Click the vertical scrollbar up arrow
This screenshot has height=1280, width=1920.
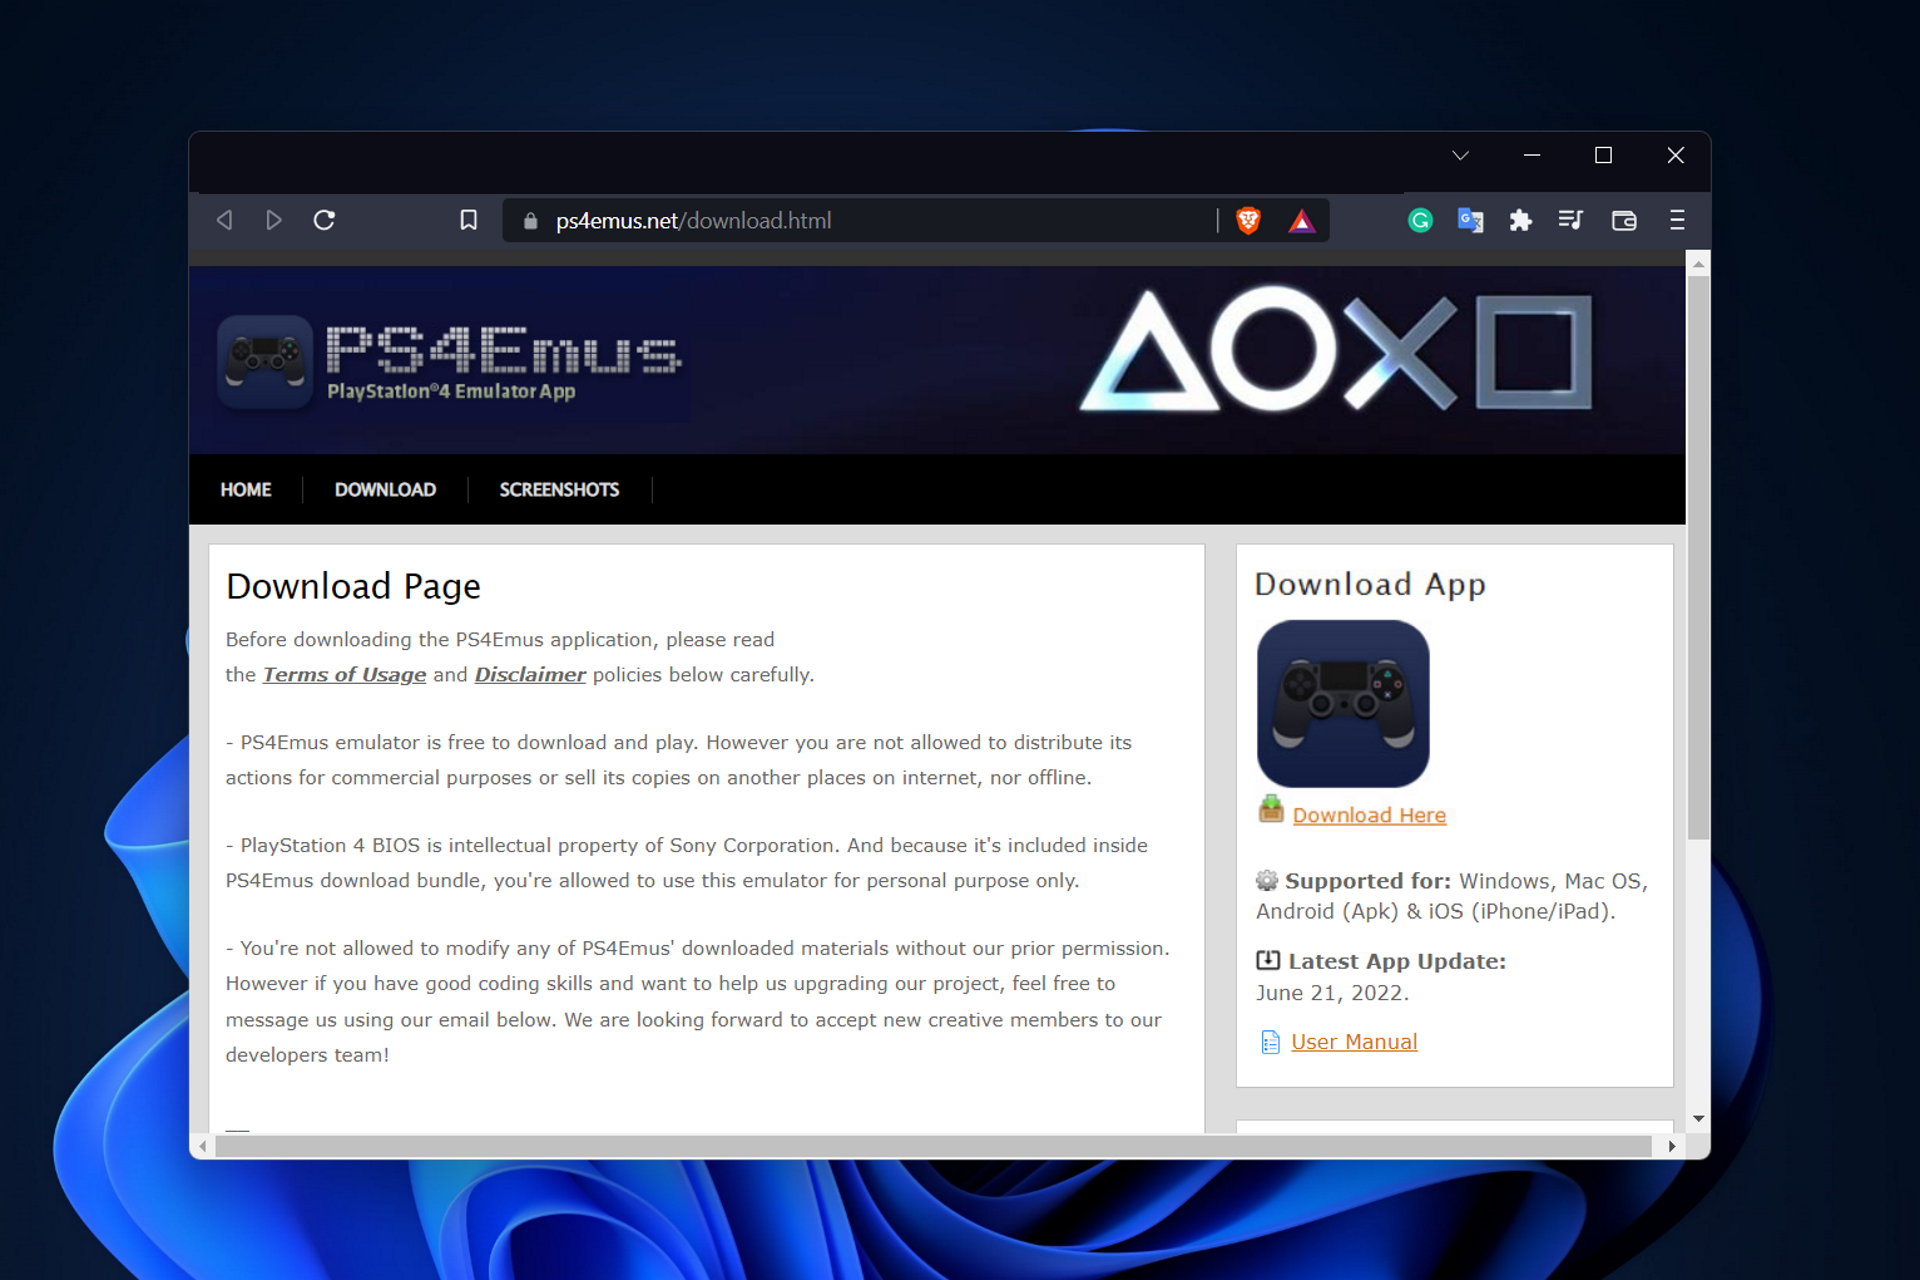click(1698, 264)
